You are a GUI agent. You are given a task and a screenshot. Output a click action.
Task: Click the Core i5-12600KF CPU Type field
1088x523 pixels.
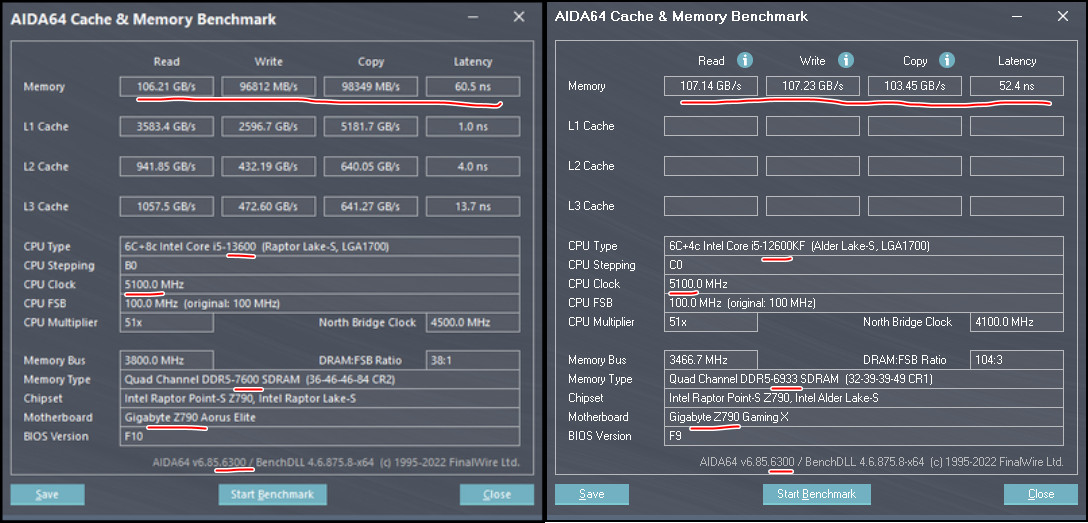tap(864, 246)
